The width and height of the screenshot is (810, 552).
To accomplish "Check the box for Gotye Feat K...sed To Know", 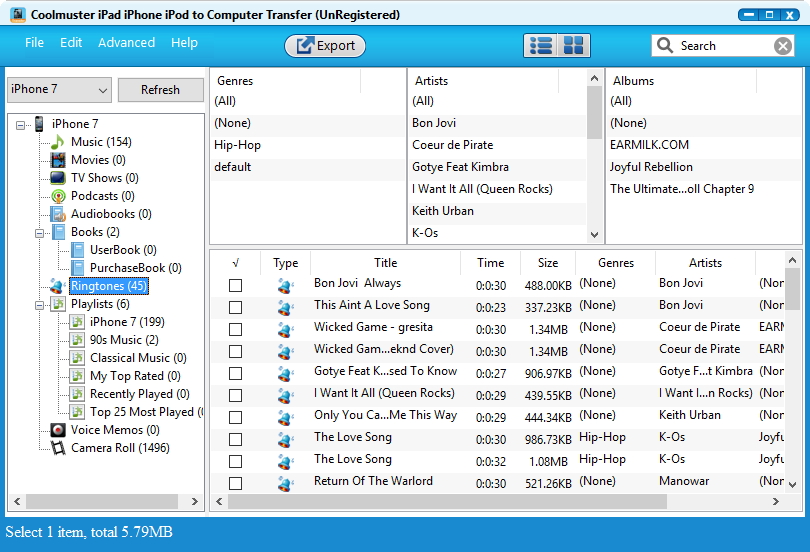I will [236, 373].
